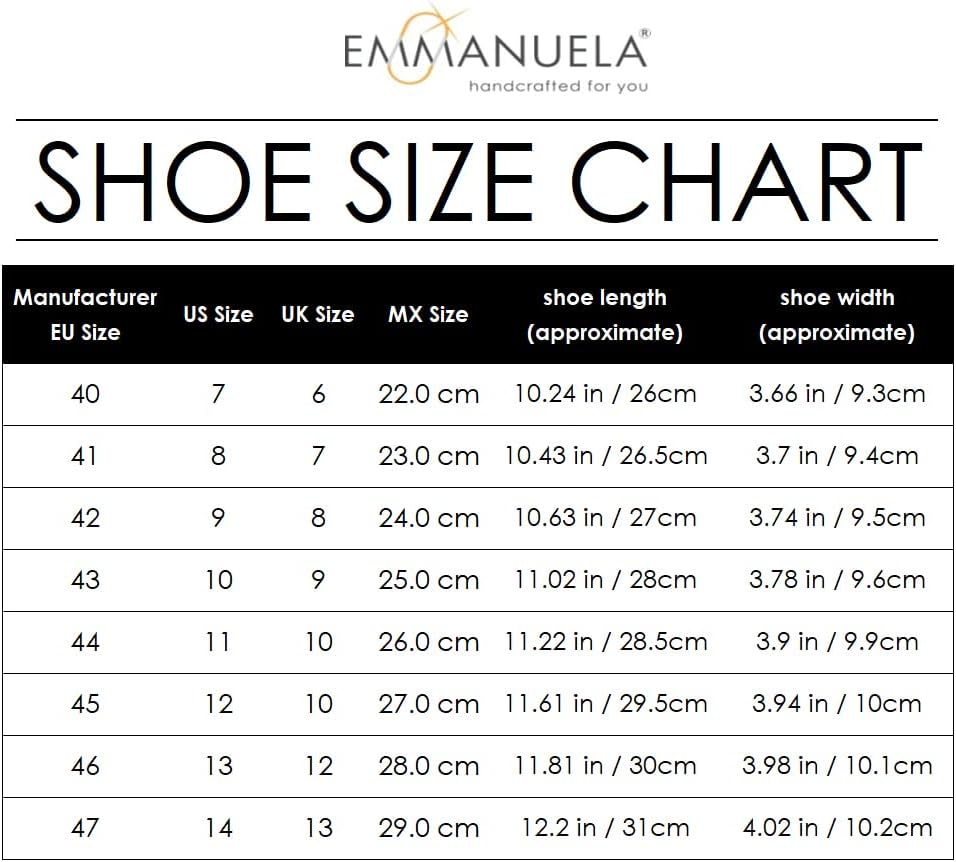Click the SHOE SIZE CHART heading
The height and width of the screenshot is (862, 956).
click(x=478, y=181)
